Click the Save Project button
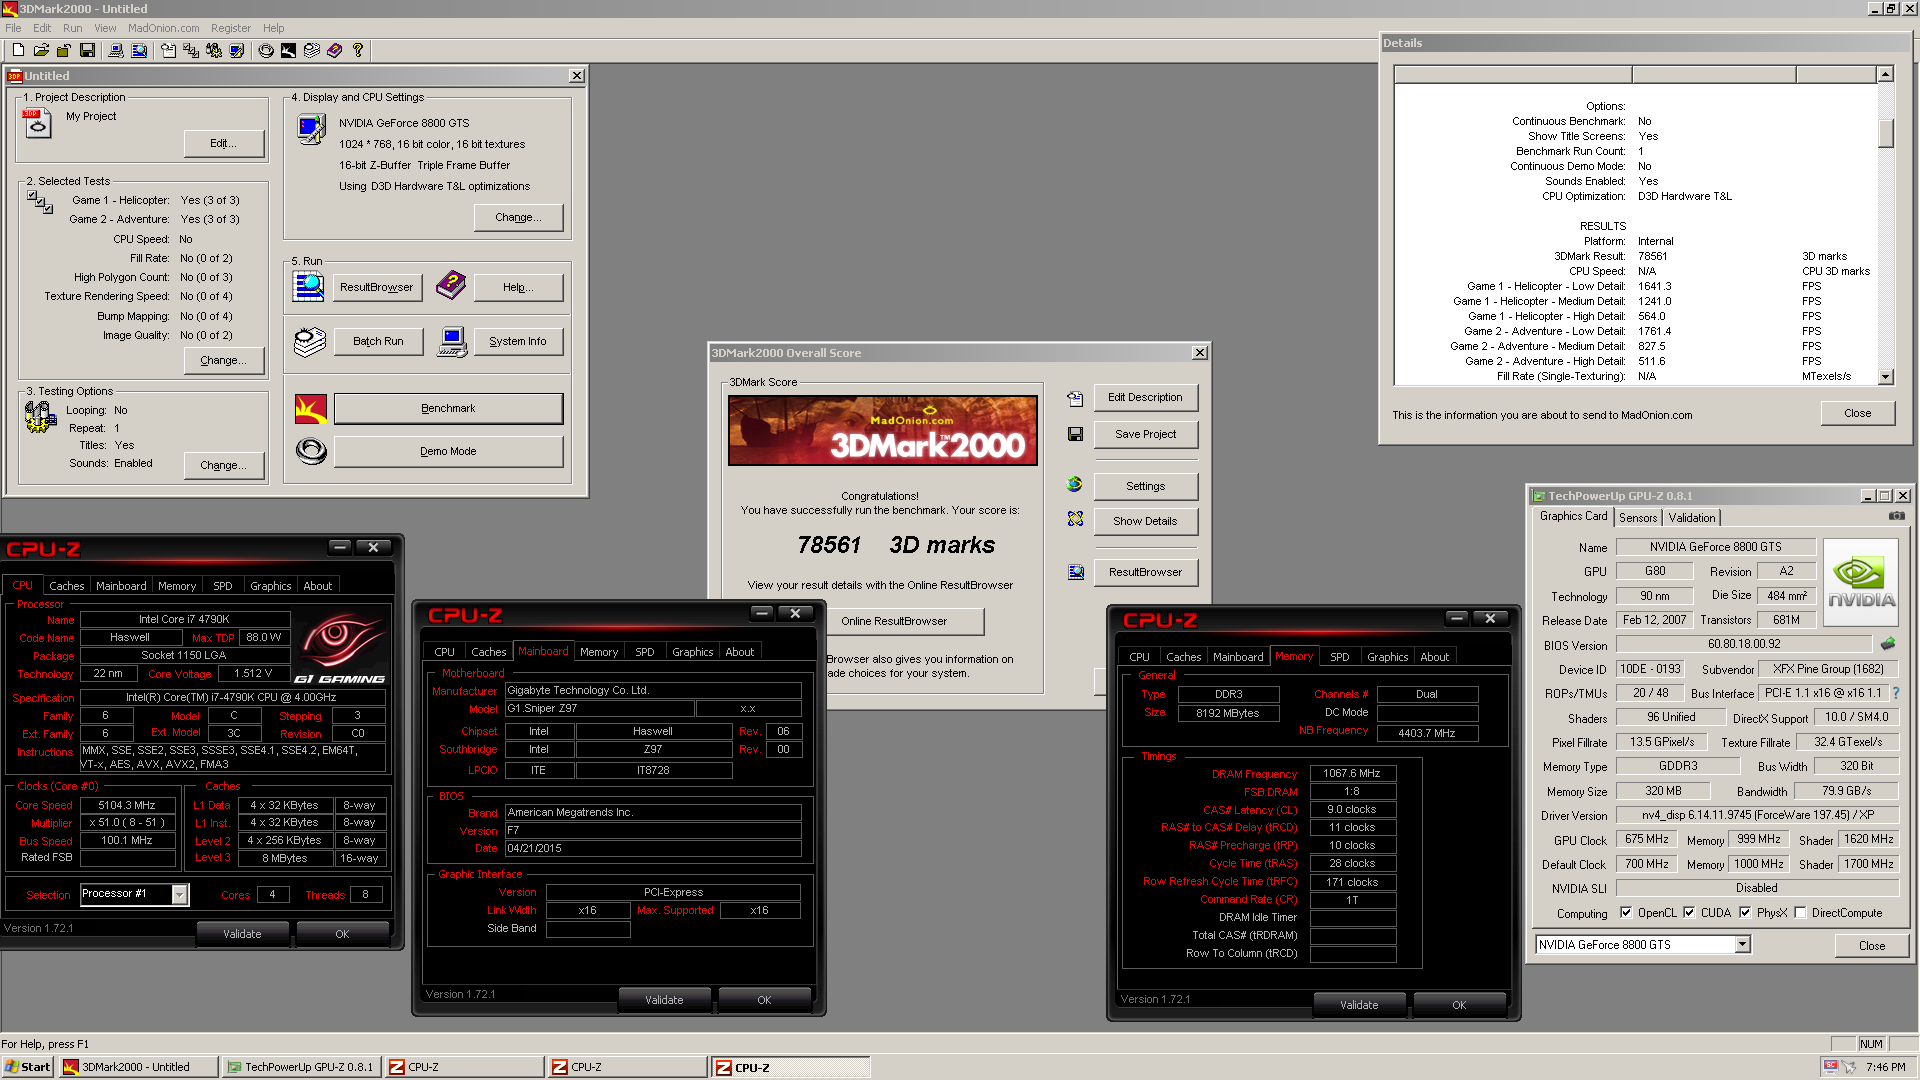 (1145, 434)
